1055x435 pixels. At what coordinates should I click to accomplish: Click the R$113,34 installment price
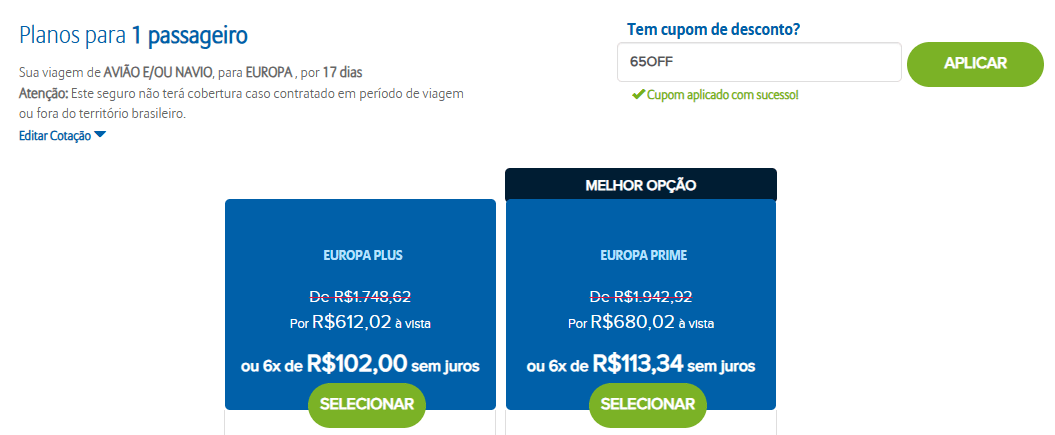(x=638, y=365)
